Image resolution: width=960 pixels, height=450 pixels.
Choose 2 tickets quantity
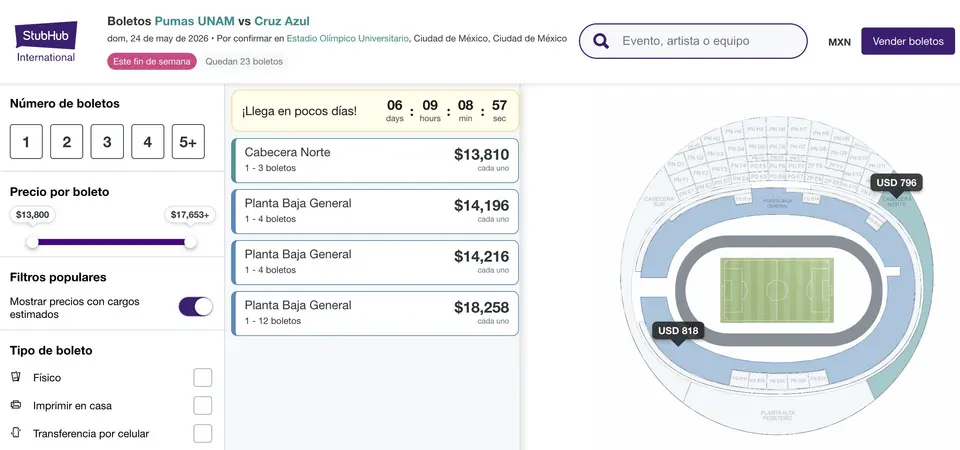(x=67, y=141)
